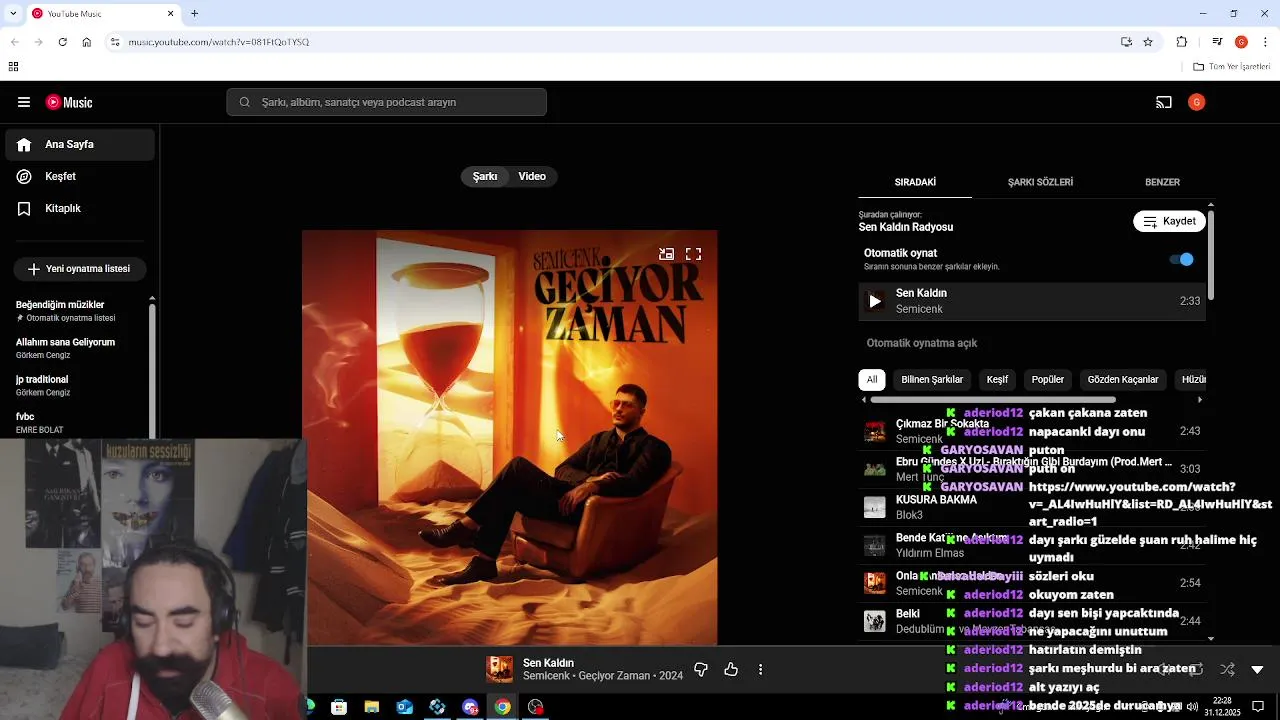Viewport: 1280px width, 720px height.
Task: Open the mini player icon on album art
Action: pyautogui.click(x=666, y=254)
